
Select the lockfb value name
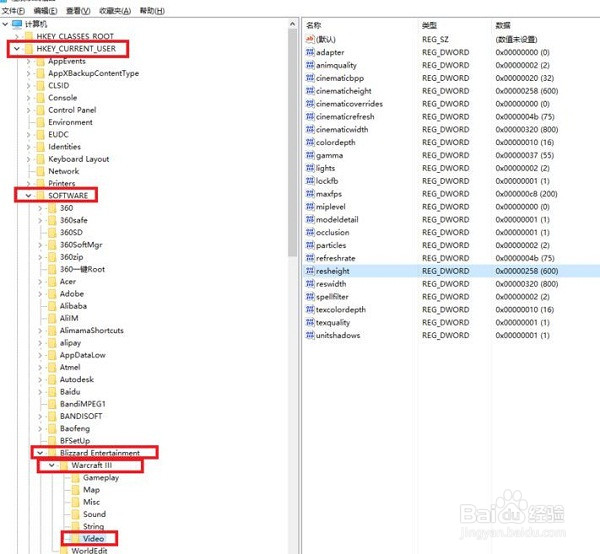(x=327, y=181)
